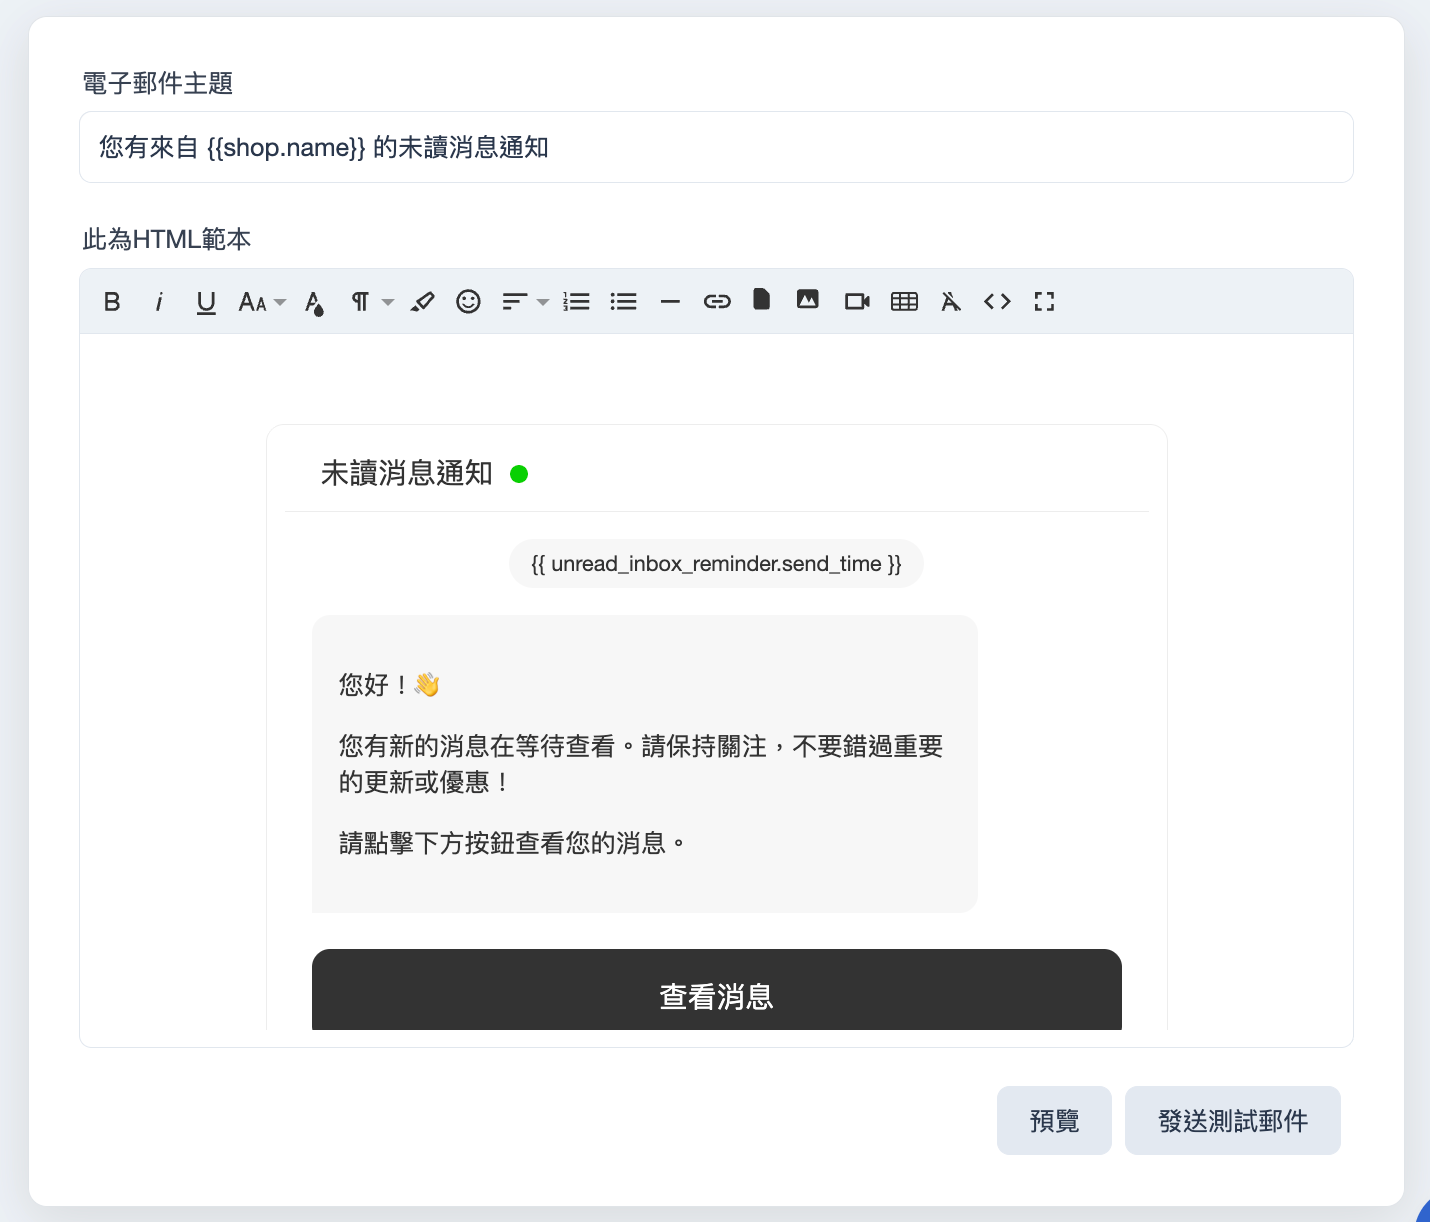The image size is (1430, 1222).
Task: Expand the text alignment dropdown
Action: 525,301
